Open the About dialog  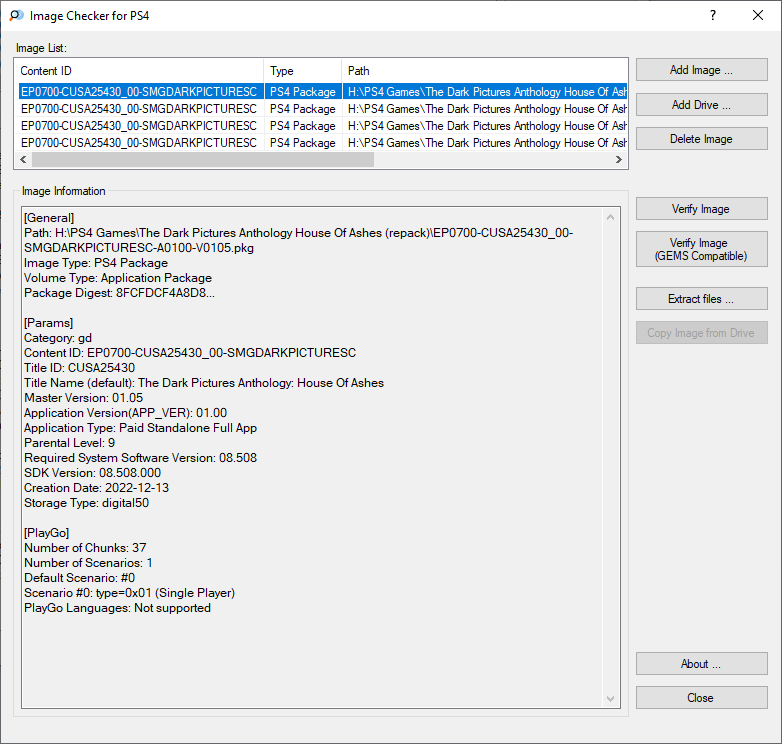[x=701, y=664]
